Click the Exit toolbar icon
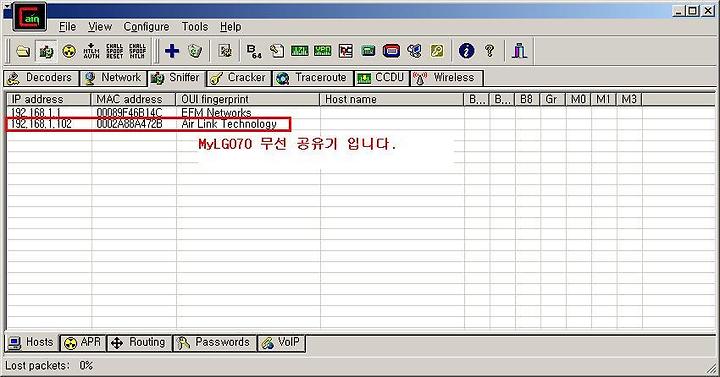This screenshot has height=377, width=720. click(x=519, y=51)
